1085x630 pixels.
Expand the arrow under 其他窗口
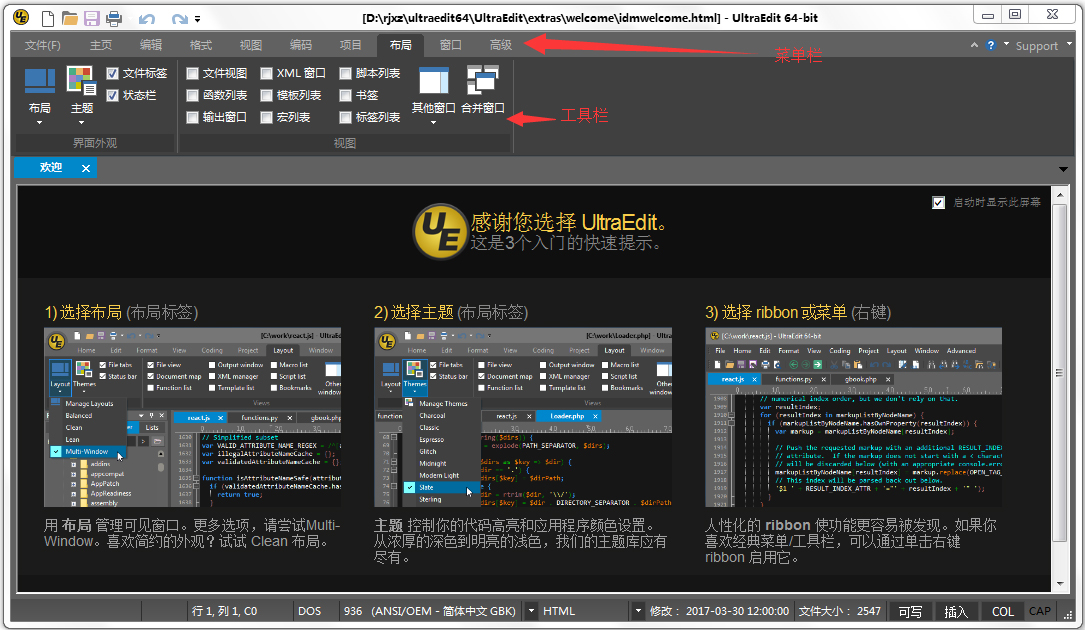click(434, 123)
